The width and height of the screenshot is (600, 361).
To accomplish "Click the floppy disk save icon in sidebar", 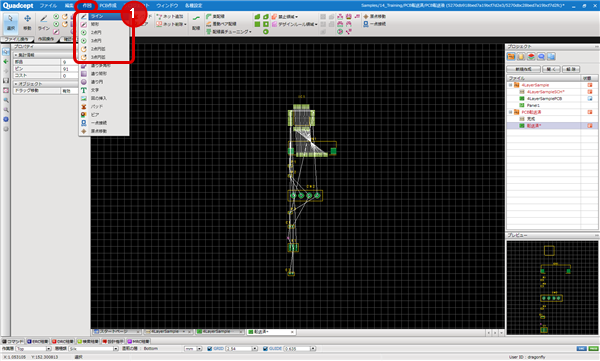I will tap(6, 81).
